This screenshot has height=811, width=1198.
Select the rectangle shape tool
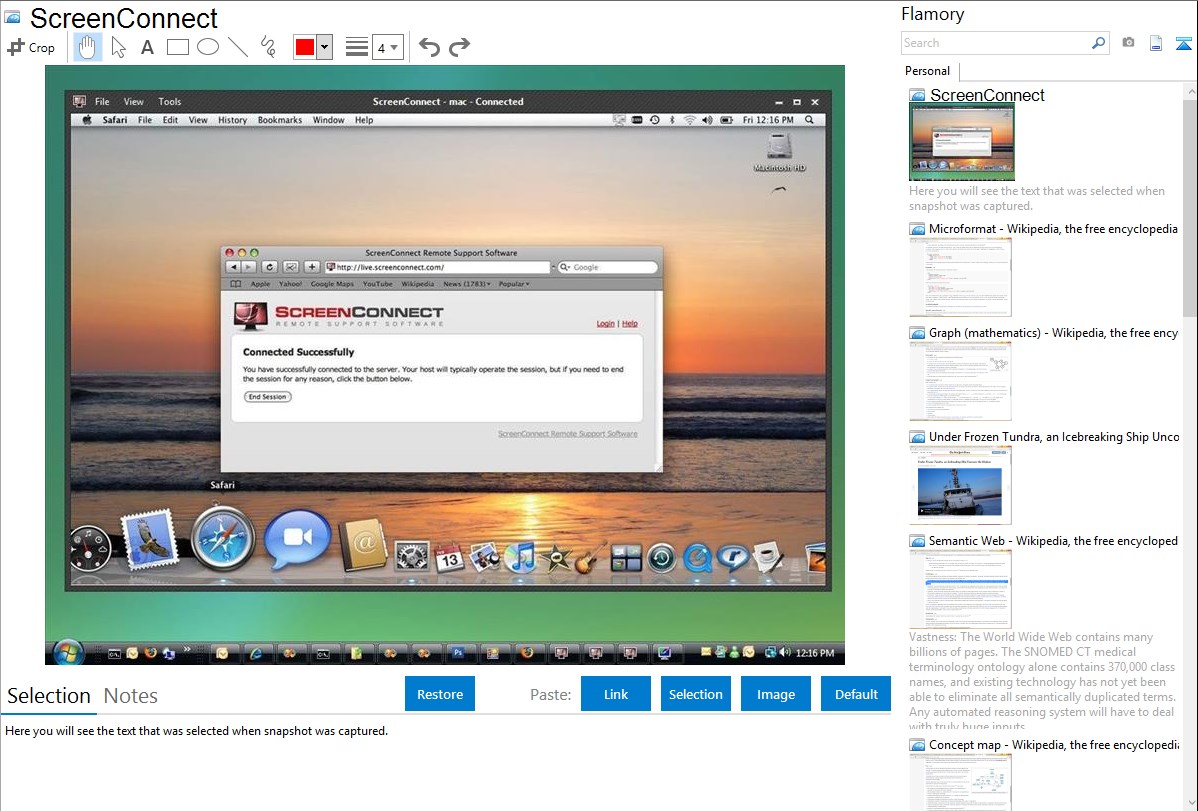177,47
